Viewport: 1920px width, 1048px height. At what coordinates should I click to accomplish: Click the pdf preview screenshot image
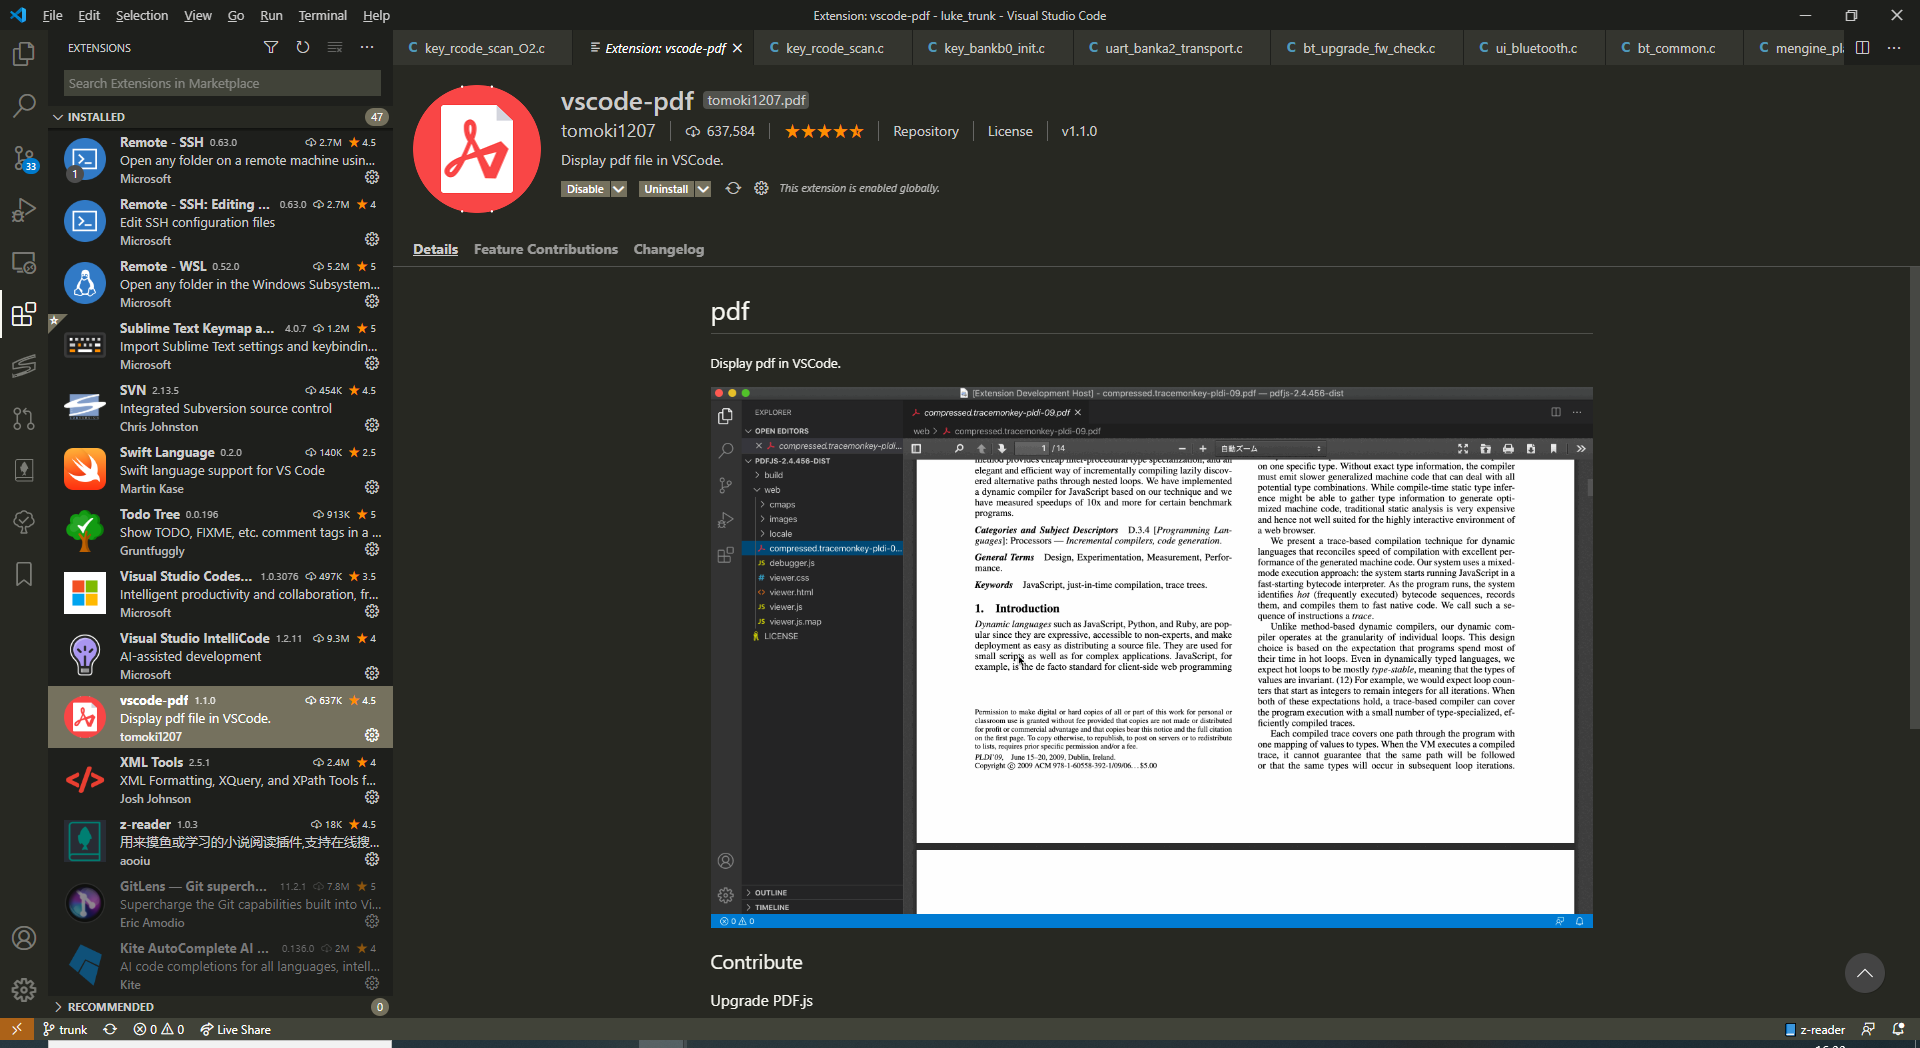click(1151, 657)
